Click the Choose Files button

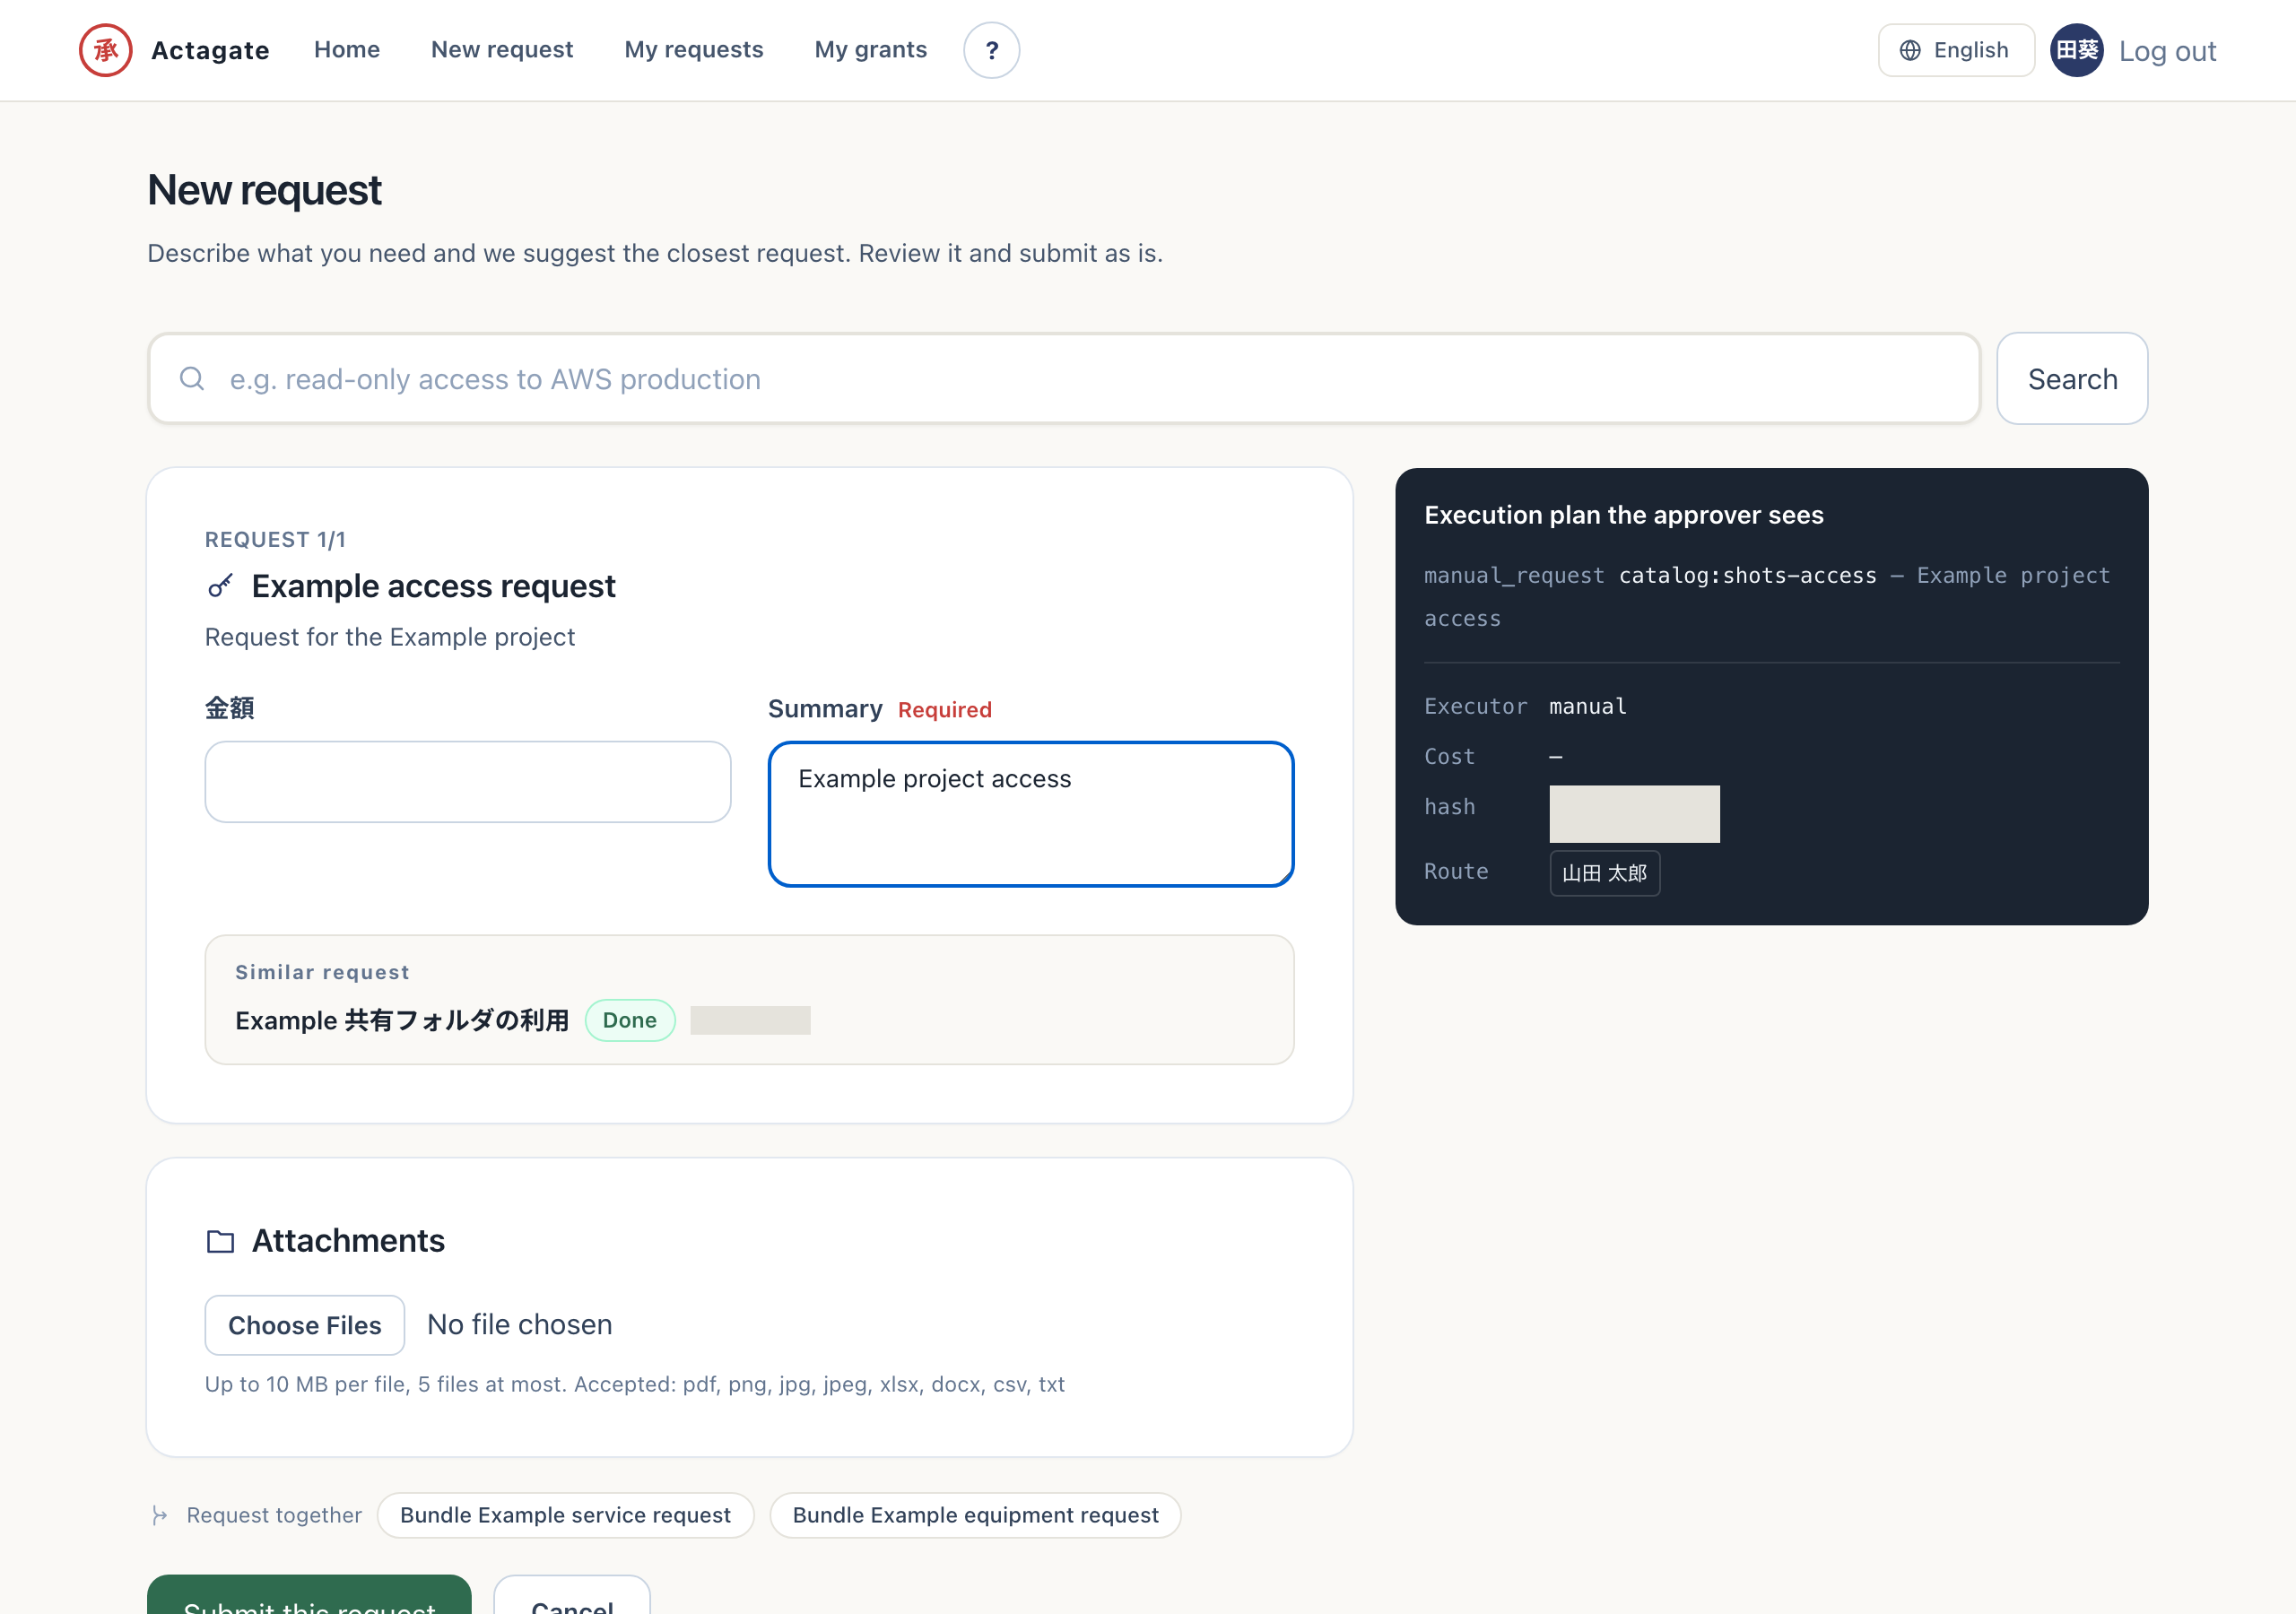click(305, 1325)
